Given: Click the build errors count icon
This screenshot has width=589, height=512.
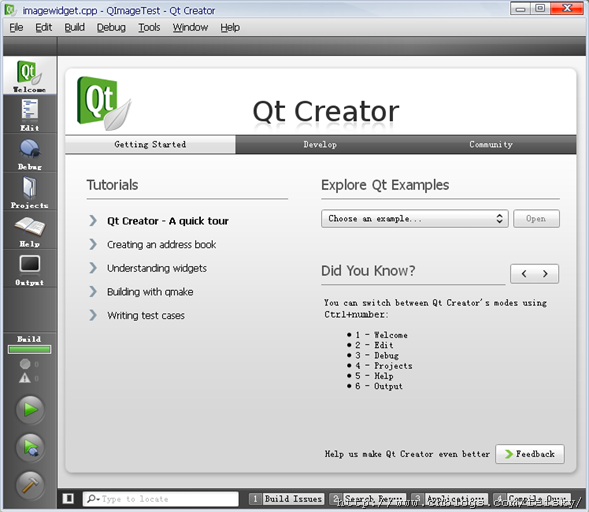Looking at the screenshot, I should click(x=25, y=364).
